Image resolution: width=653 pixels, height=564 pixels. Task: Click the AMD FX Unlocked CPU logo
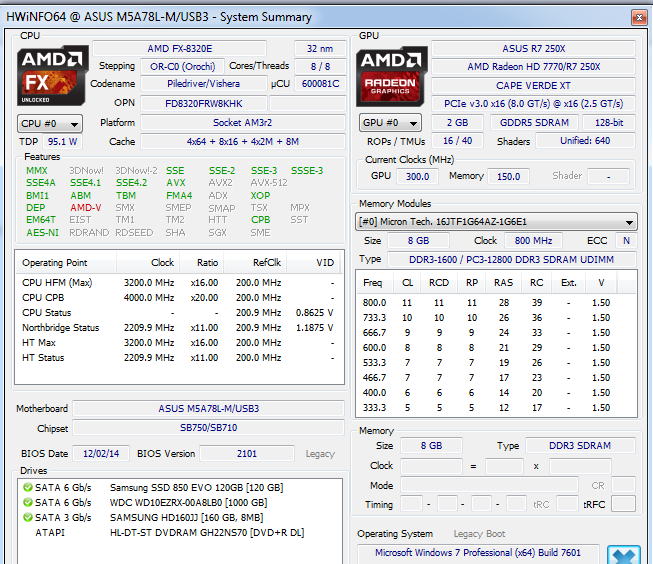coord(52,75)
